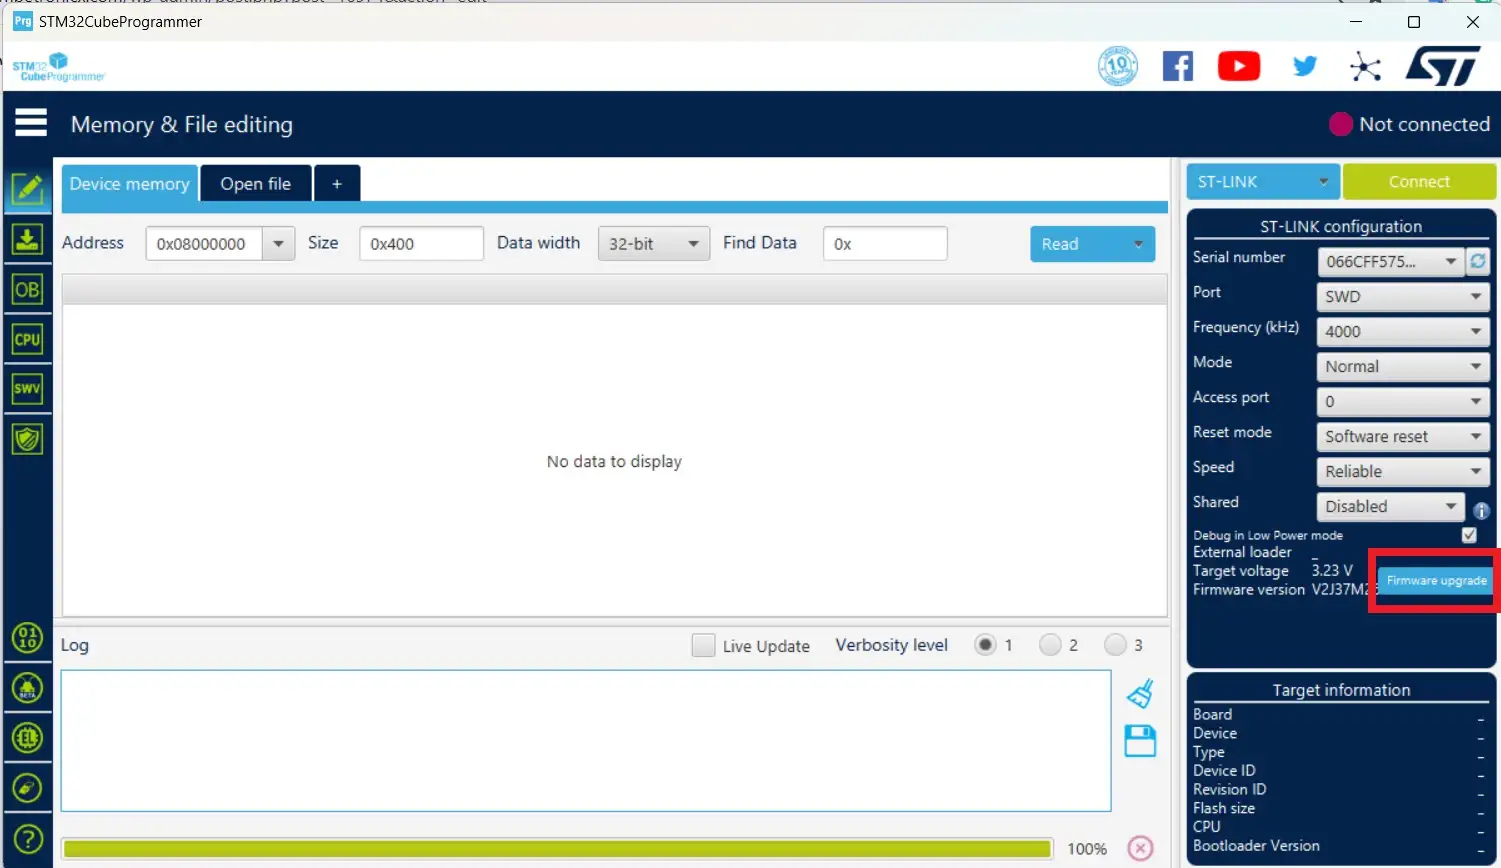Screen dimensions: 1501x868
Task: Click the Size input field
Action: tap(421, 243)
